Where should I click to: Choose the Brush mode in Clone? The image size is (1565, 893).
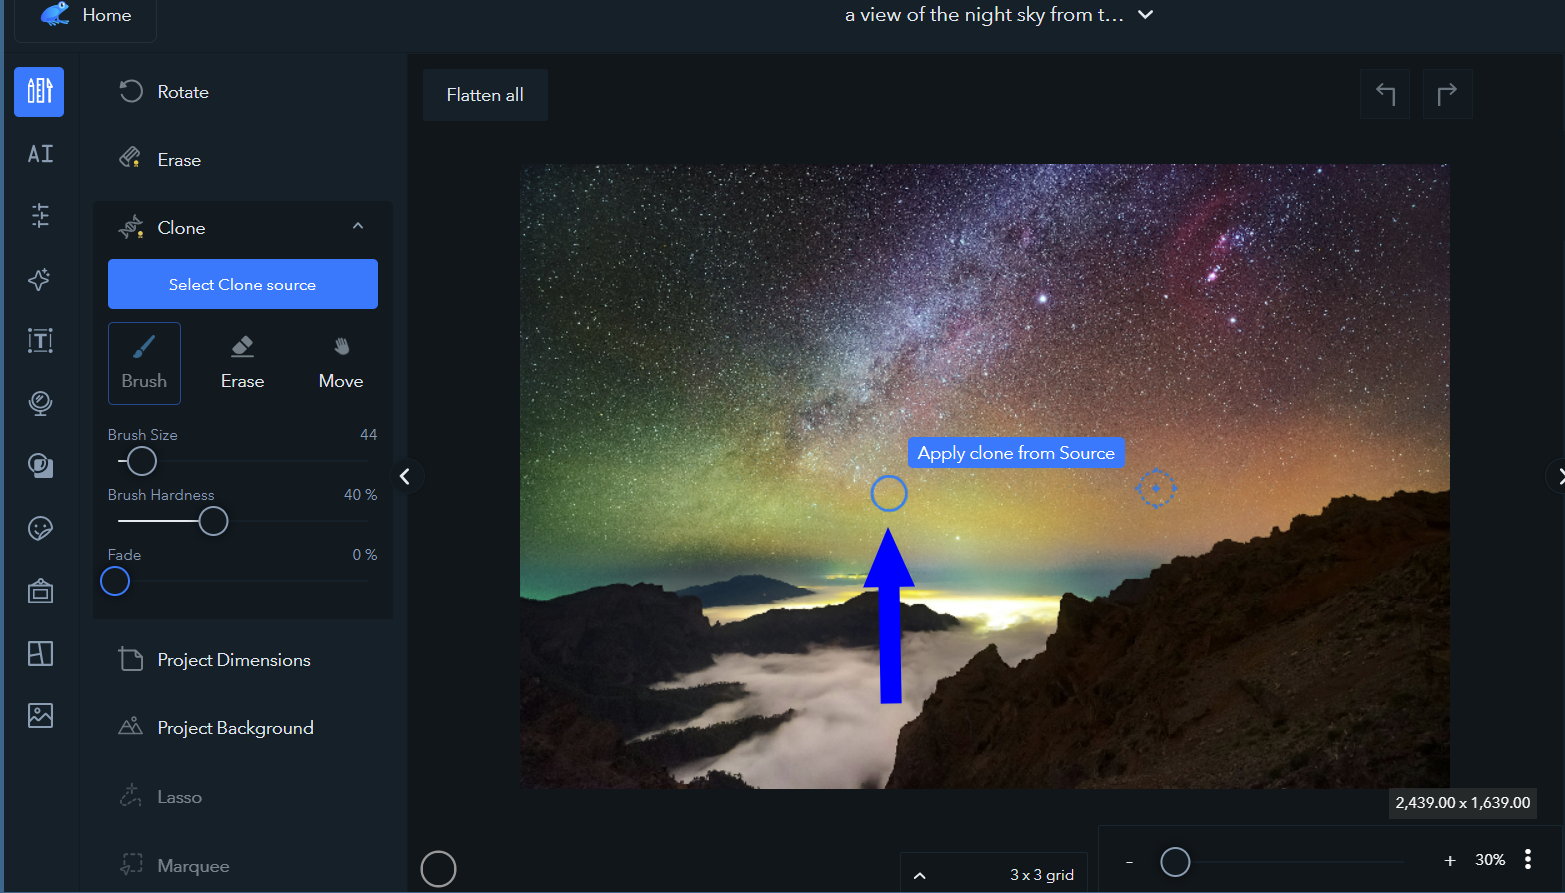click(144, 363)
